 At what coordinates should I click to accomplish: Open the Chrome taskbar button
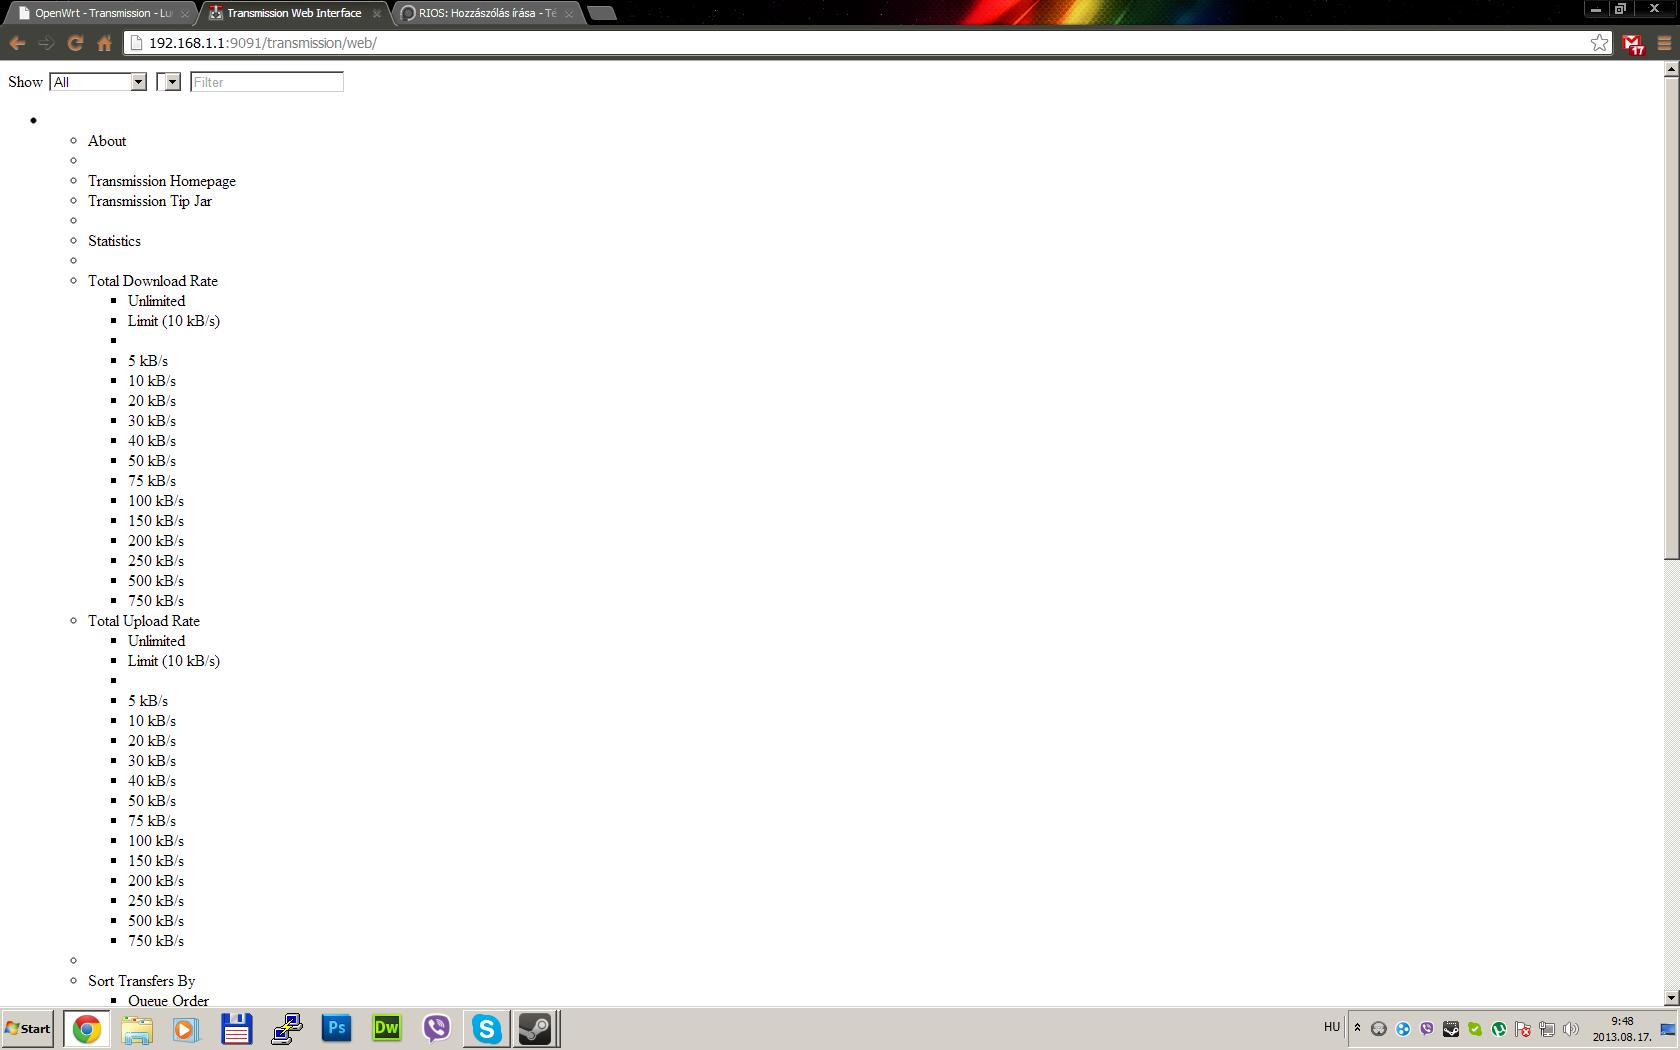tap(87, 1028)
